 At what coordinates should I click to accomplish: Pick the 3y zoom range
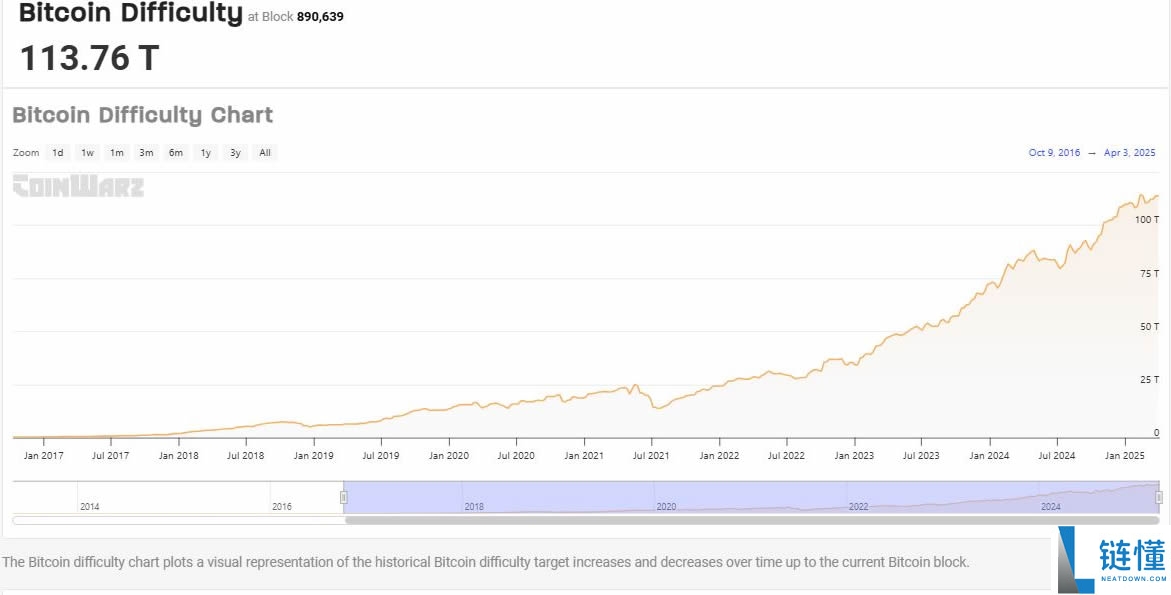pos(235,153)
